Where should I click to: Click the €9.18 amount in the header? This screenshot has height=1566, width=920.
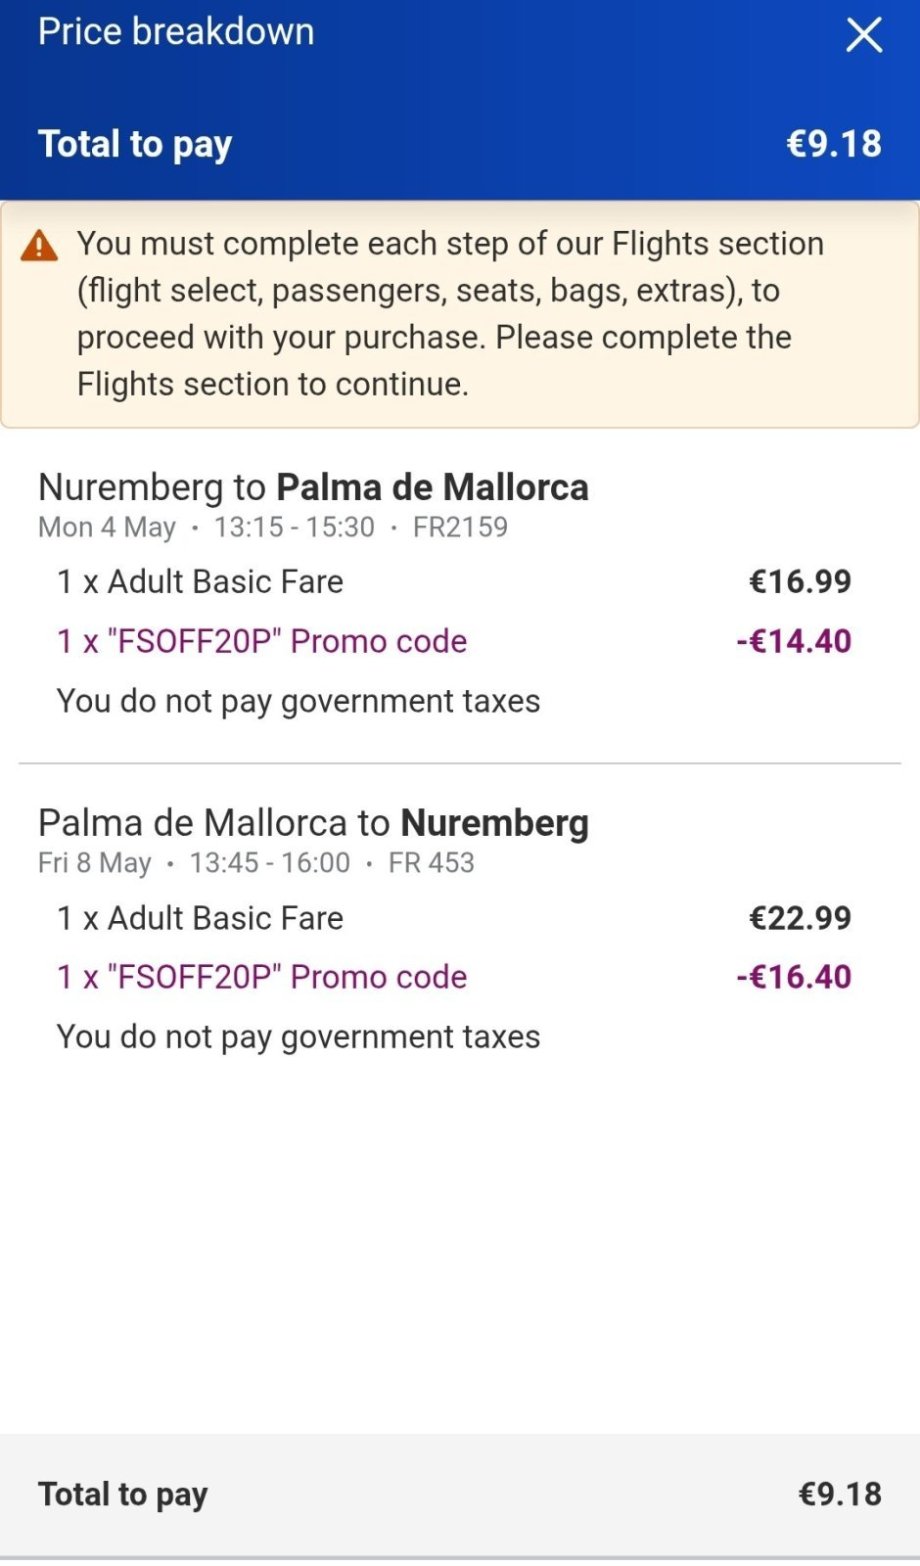834,144
